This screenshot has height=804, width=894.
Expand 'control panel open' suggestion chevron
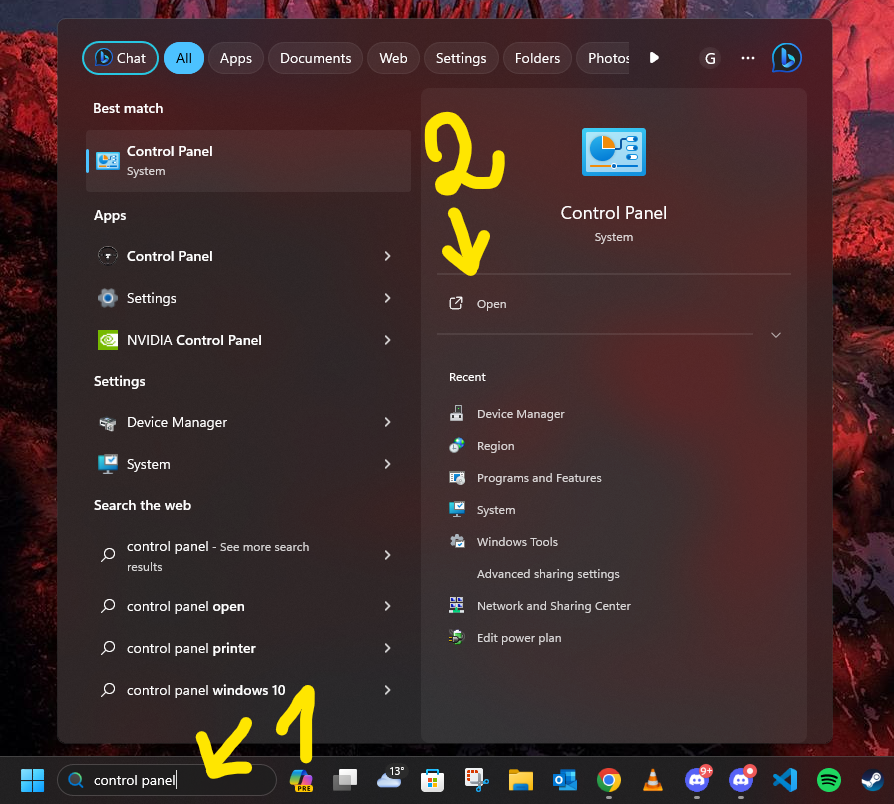[x=387, y=606]
